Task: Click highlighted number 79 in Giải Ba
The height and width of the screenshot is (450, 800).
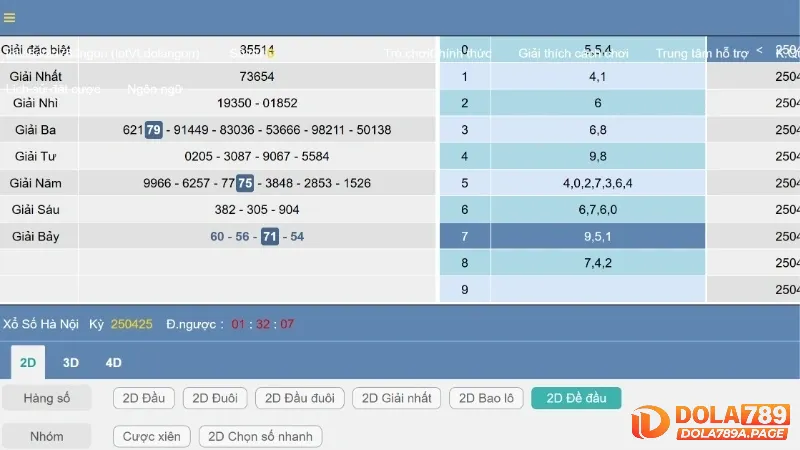Action: pyautogui.click(x=153, y=130)
